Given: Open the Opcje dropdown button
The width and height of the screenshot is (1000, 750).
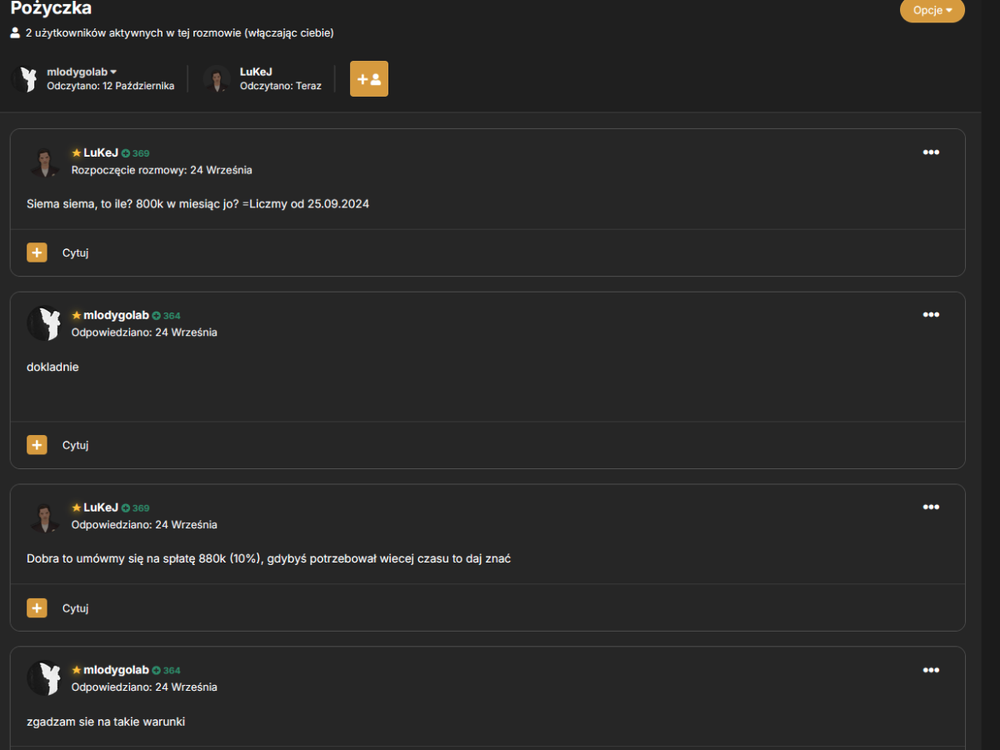Looking at the screenshot, I should coord(932,10).
